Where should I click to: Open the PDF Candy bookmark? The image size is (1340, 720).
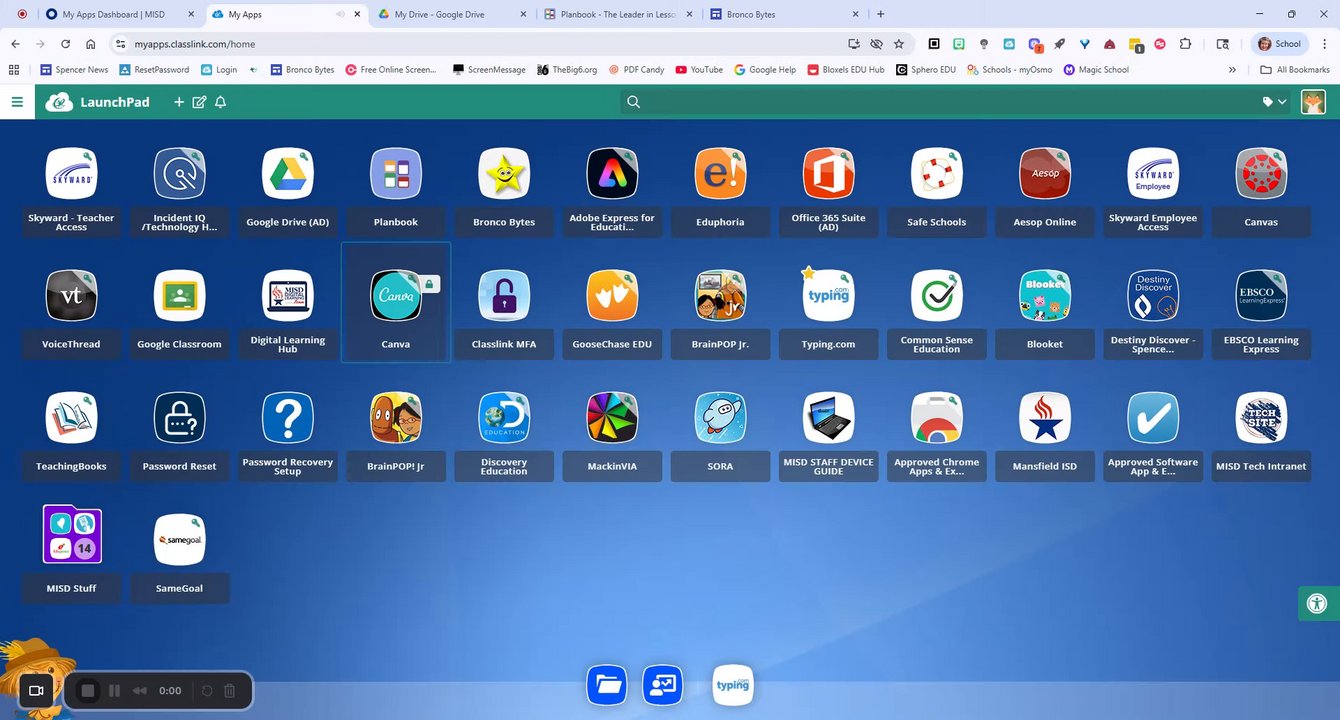click(636, 70)
